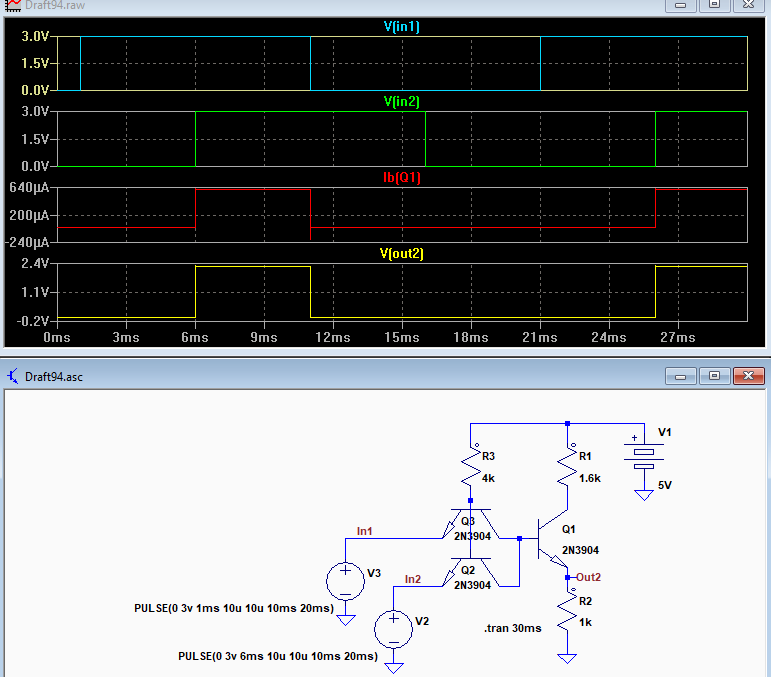Click the Draft94.raw waveform window icon

click(x=13, y=5)
